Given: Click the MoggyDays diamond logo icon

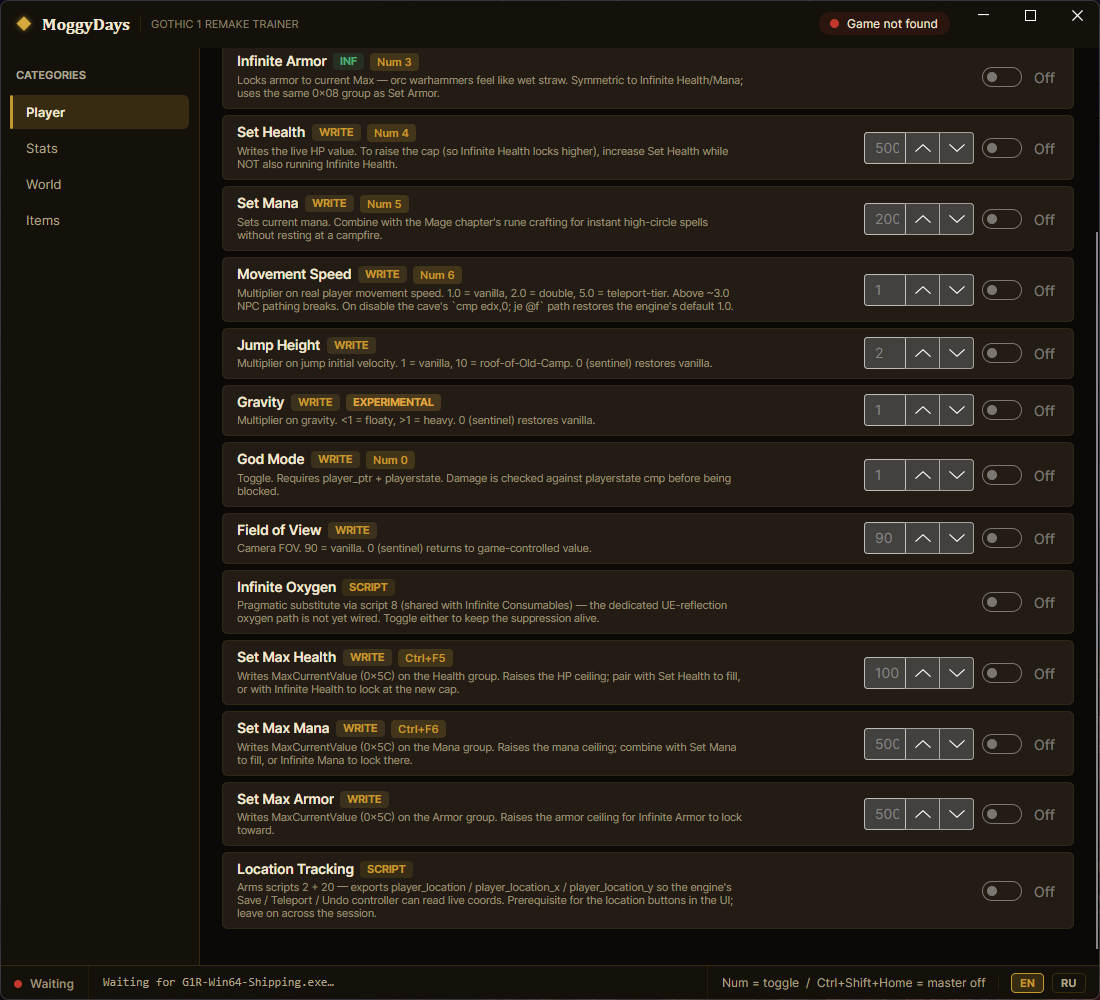Looking at the screenshot, I should pyautogui.click(x=24, y=24).
